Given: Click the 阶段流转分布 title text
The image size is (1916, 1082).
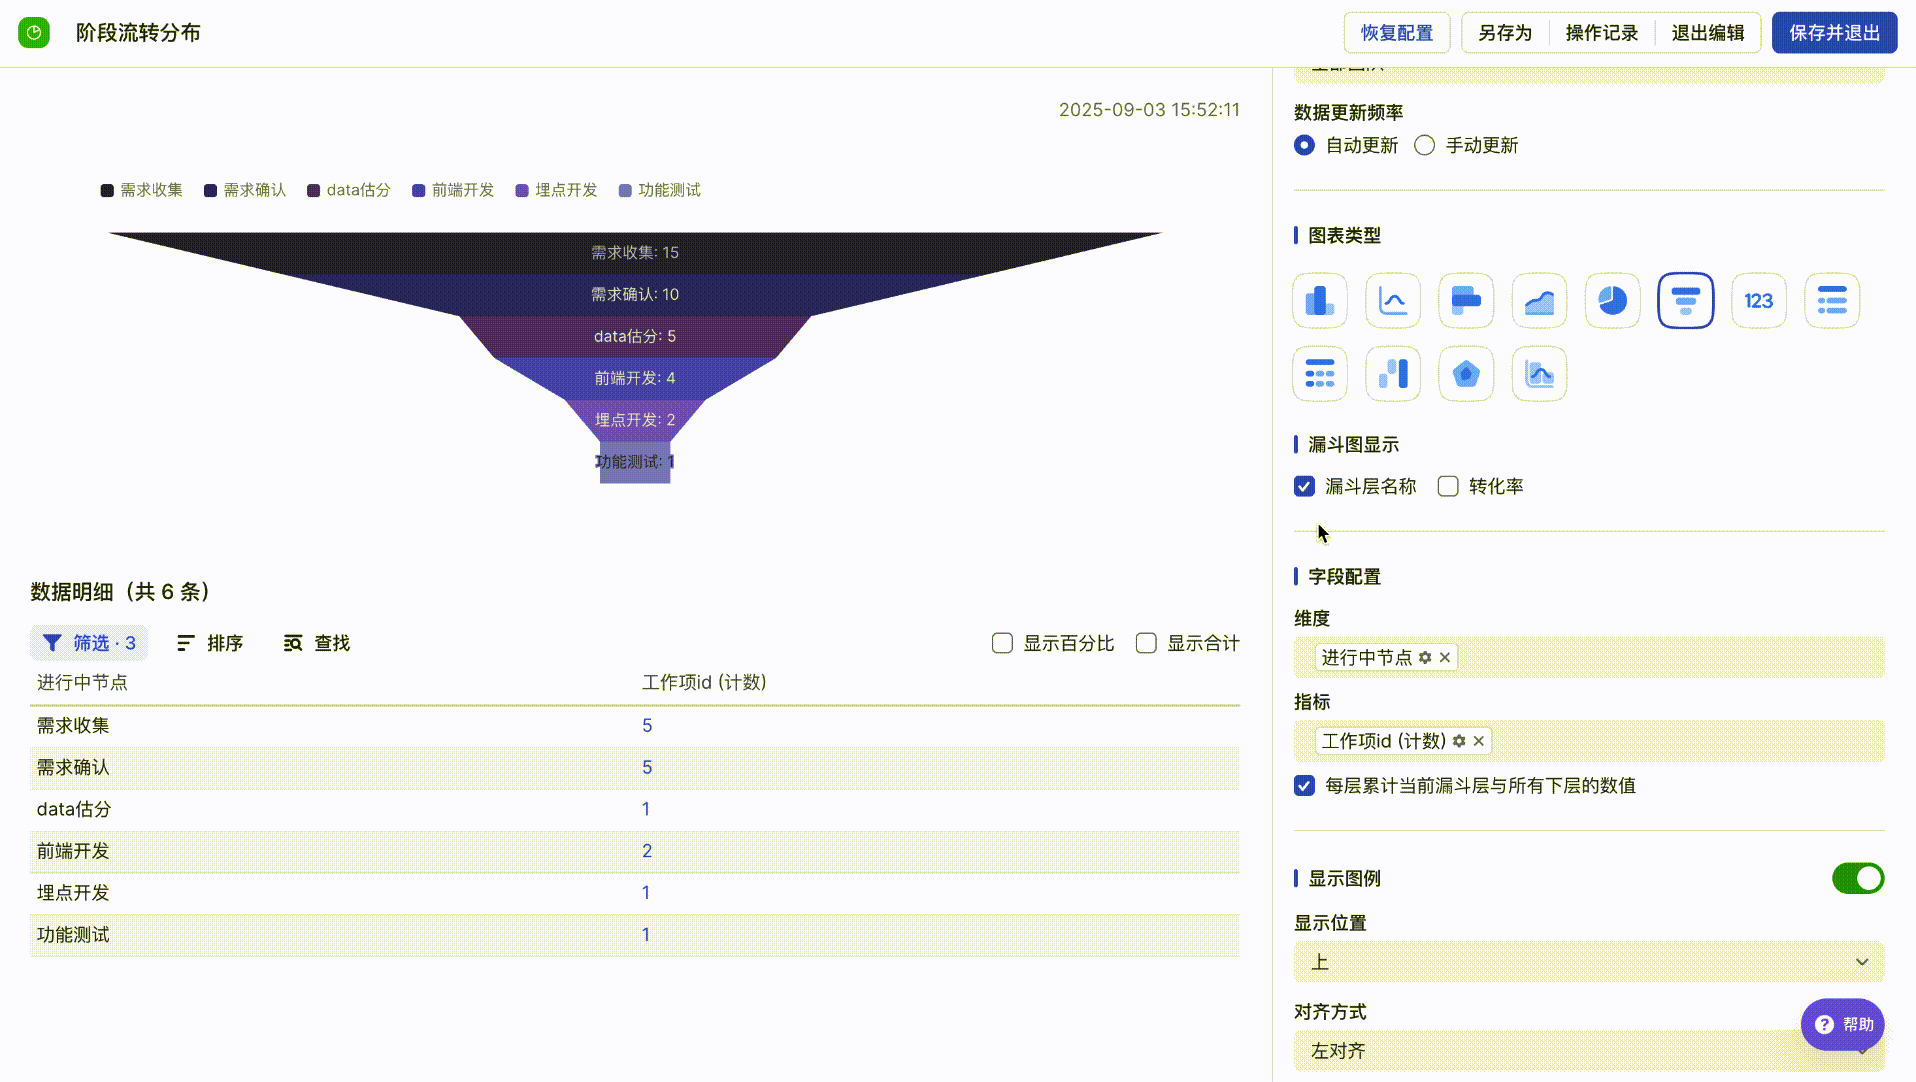Looking at the screenshot, I should [138, 33].
